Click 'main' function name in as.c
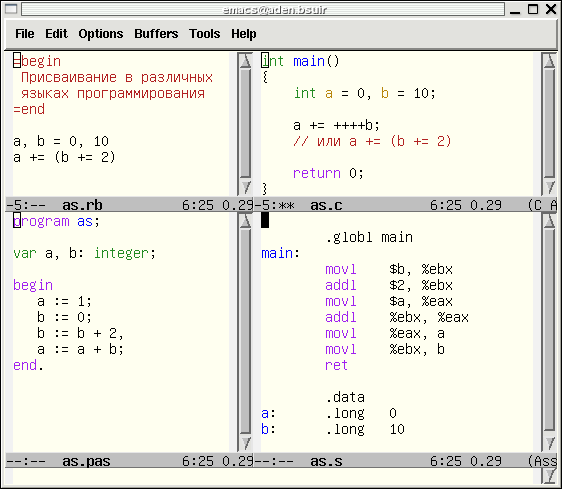 (309, 61)
